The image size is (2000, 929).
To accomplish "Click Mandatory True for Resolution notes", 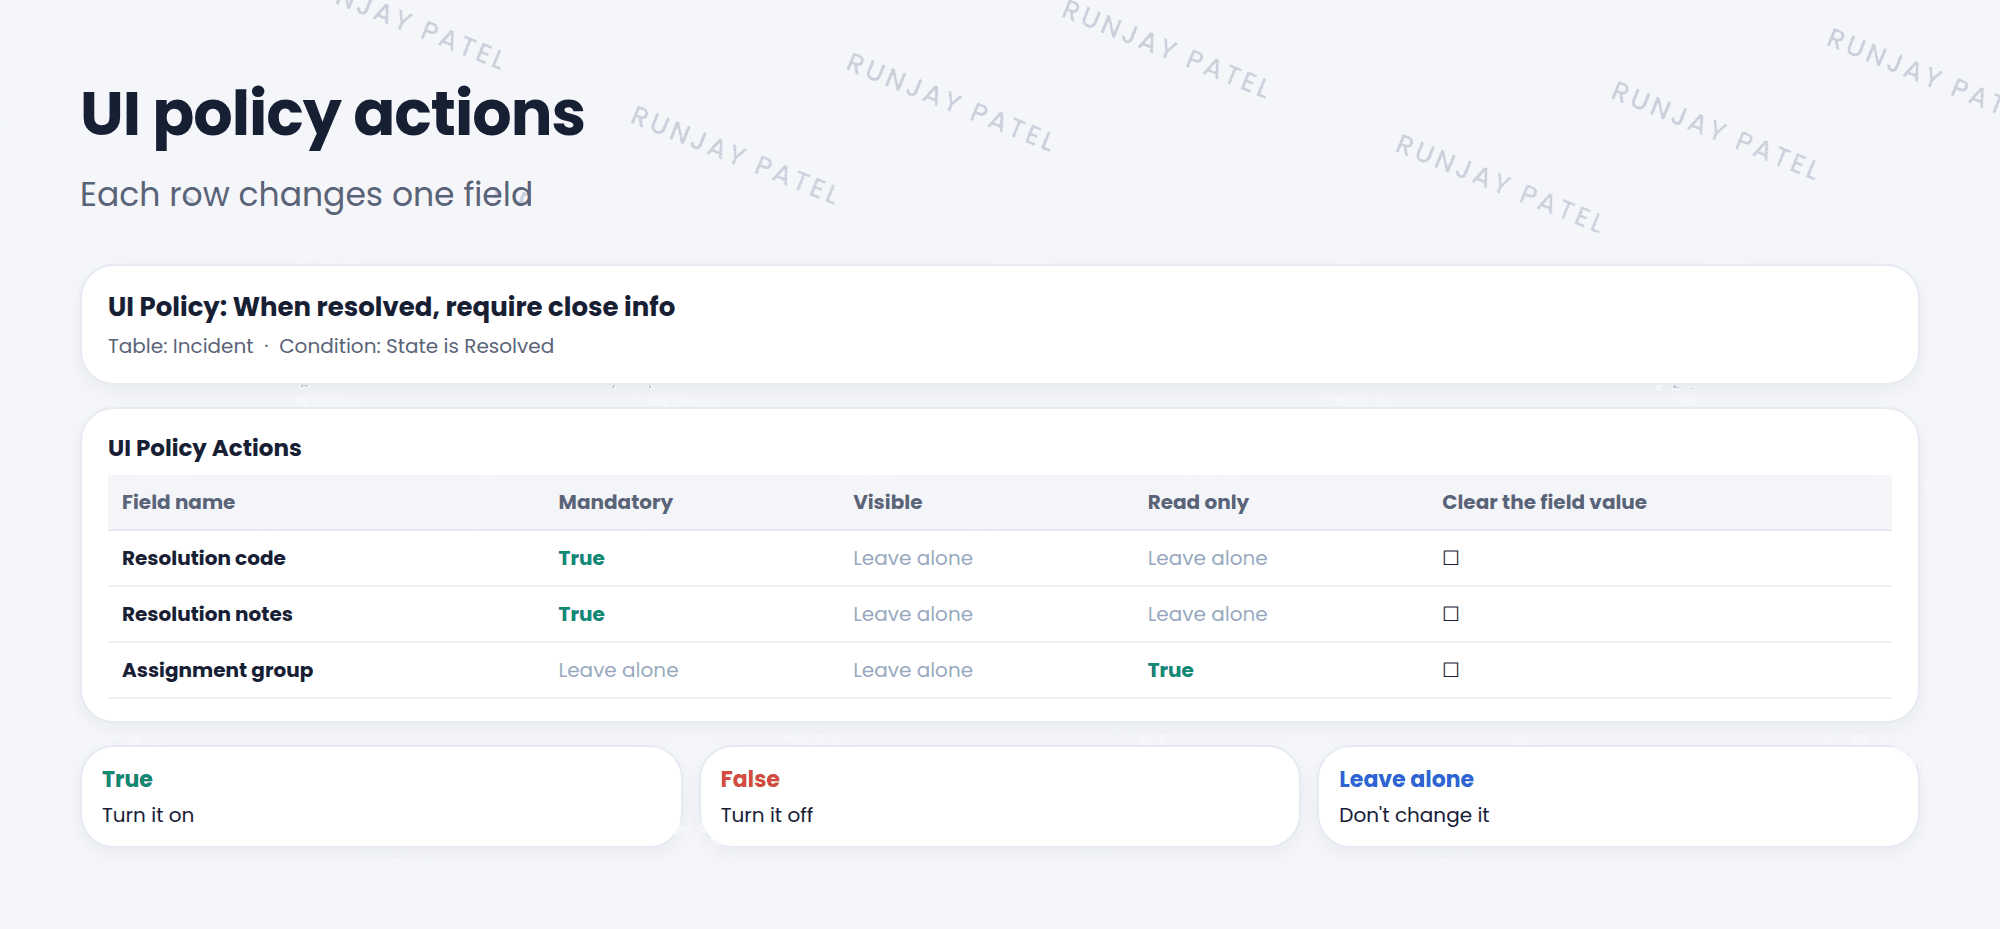I will click(581, 614).
